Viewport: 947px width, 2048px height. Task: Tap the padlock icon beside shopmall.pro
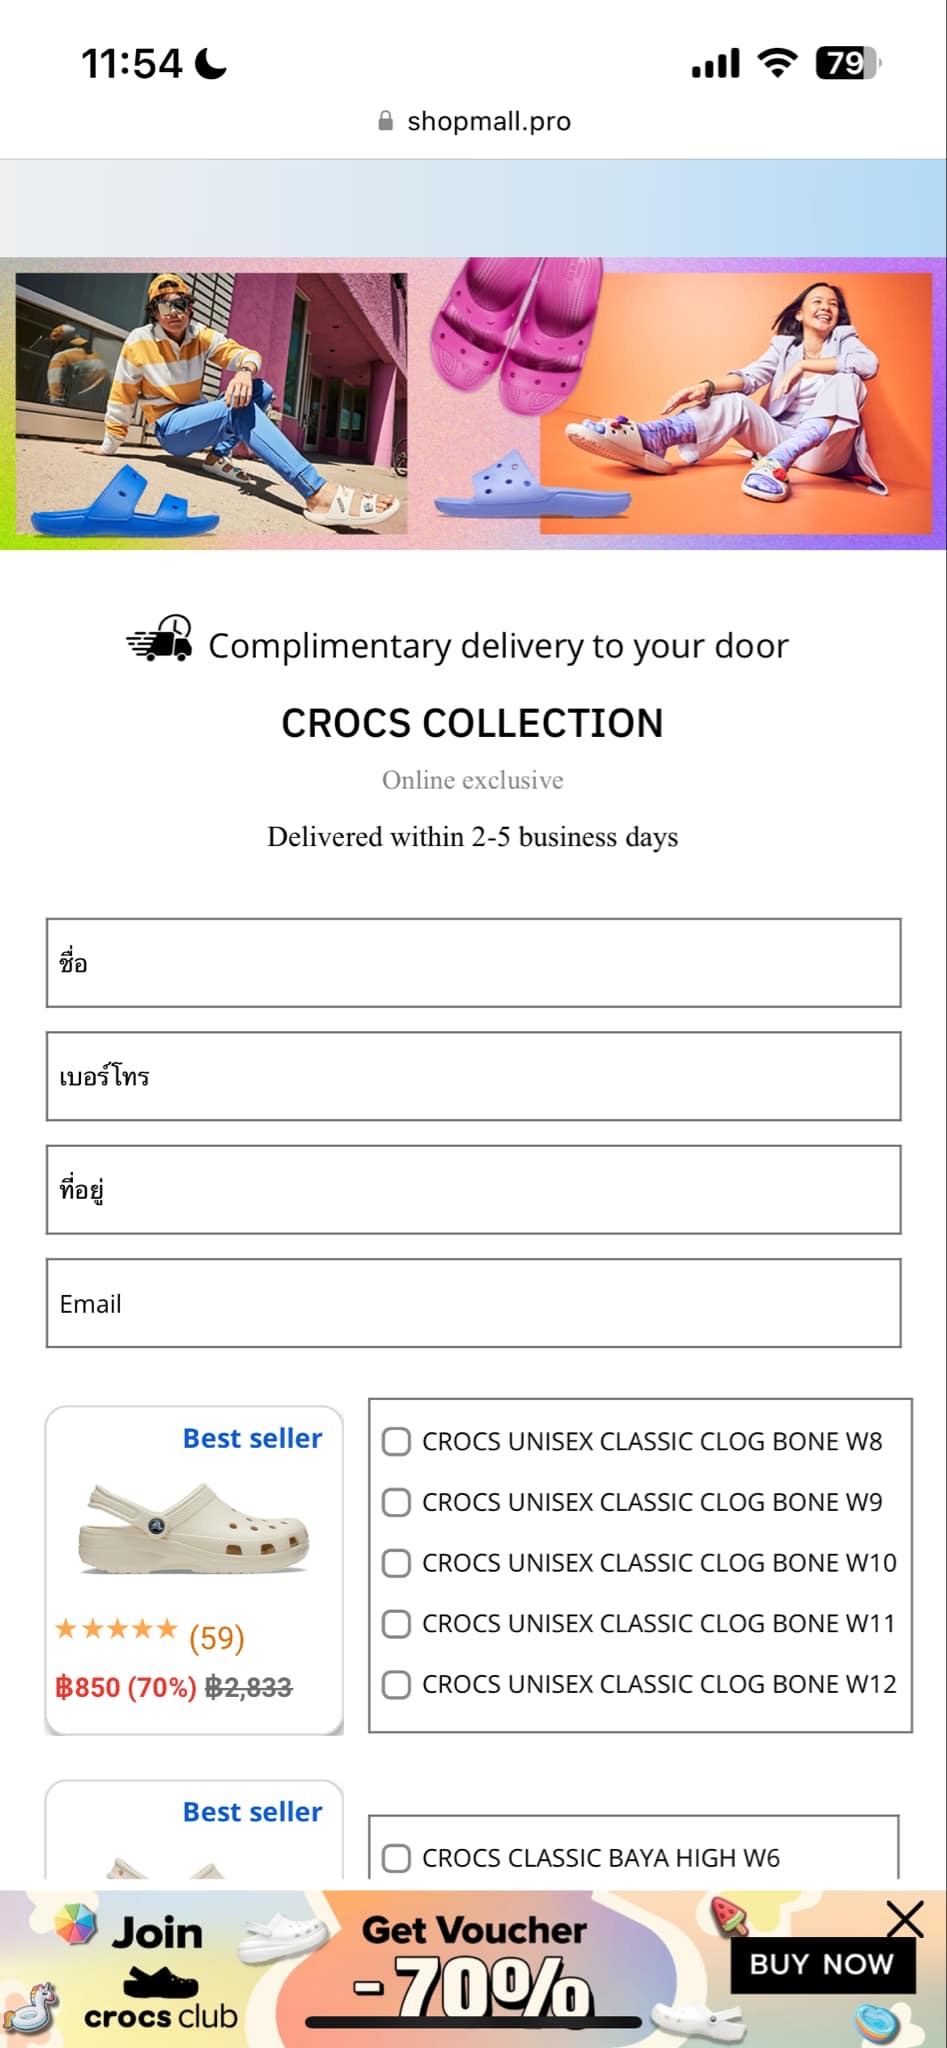(x=385, y=122)
